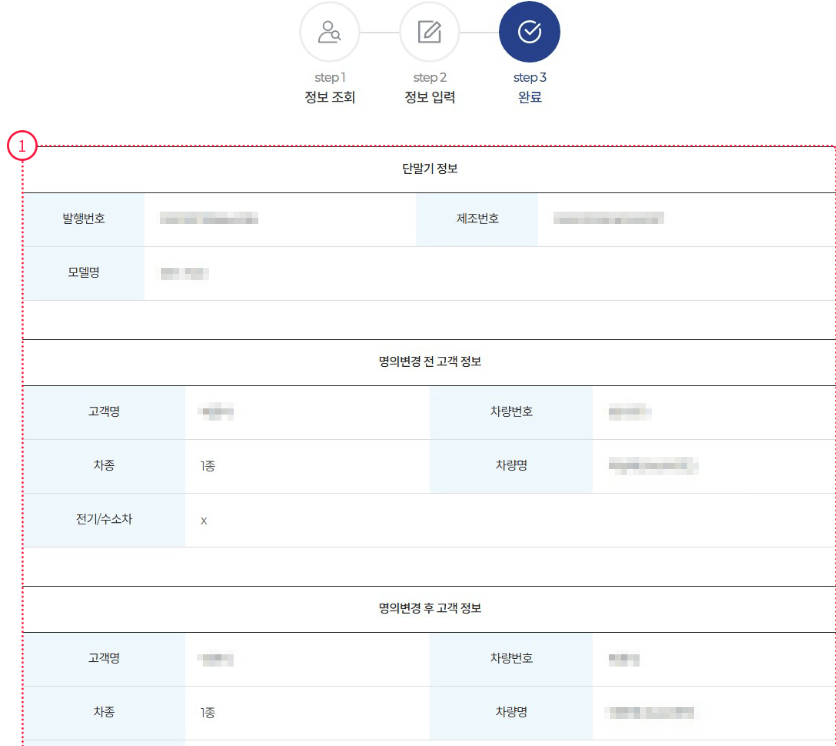Click the square outline of the step 2 icon
Viewport: 836px width, 746px height.
pos(429,30)
